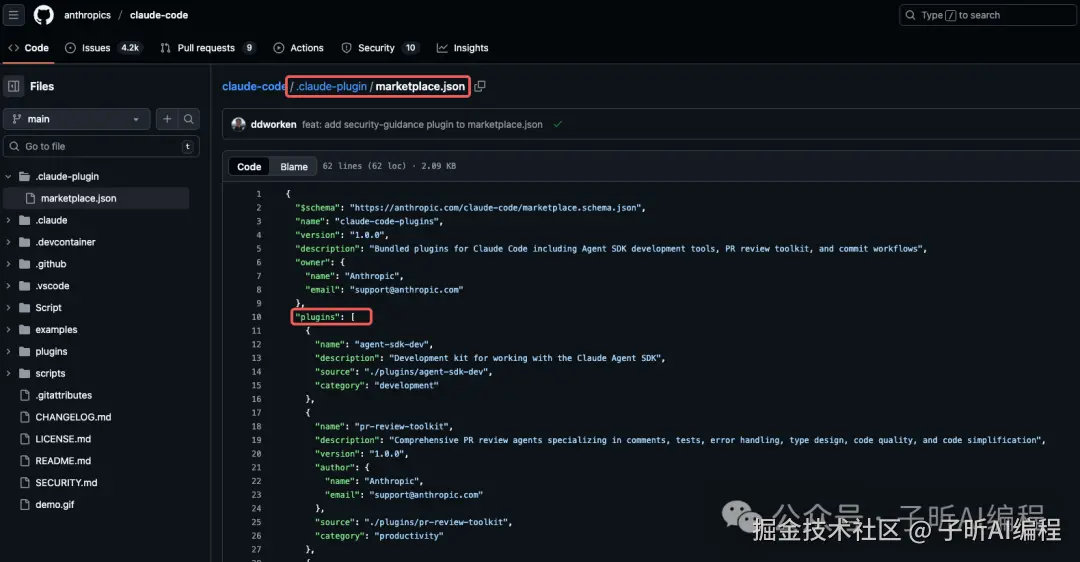Go to the Security tab
The image size is (1080, 562).
375,48
